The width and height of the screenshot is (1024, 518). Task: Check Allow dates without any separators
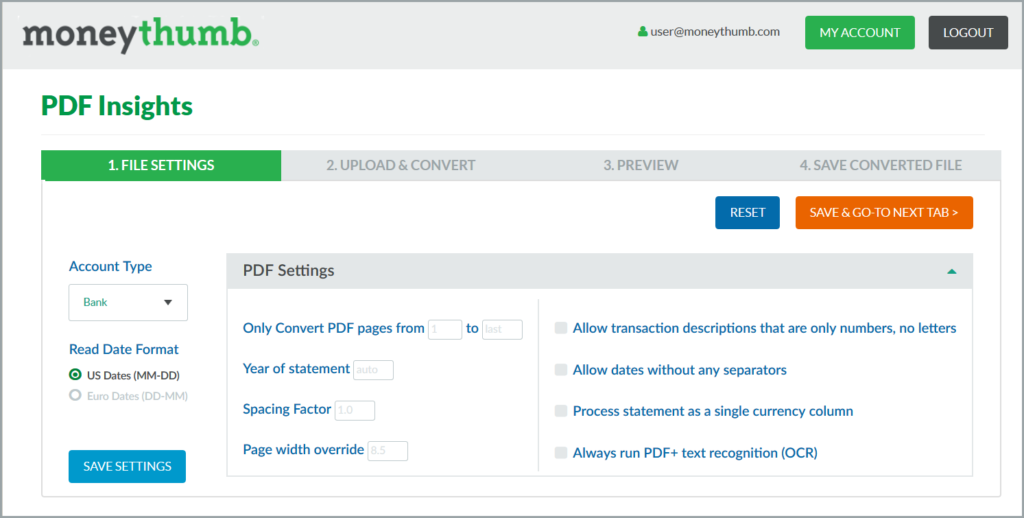click(x=560, y=370)
